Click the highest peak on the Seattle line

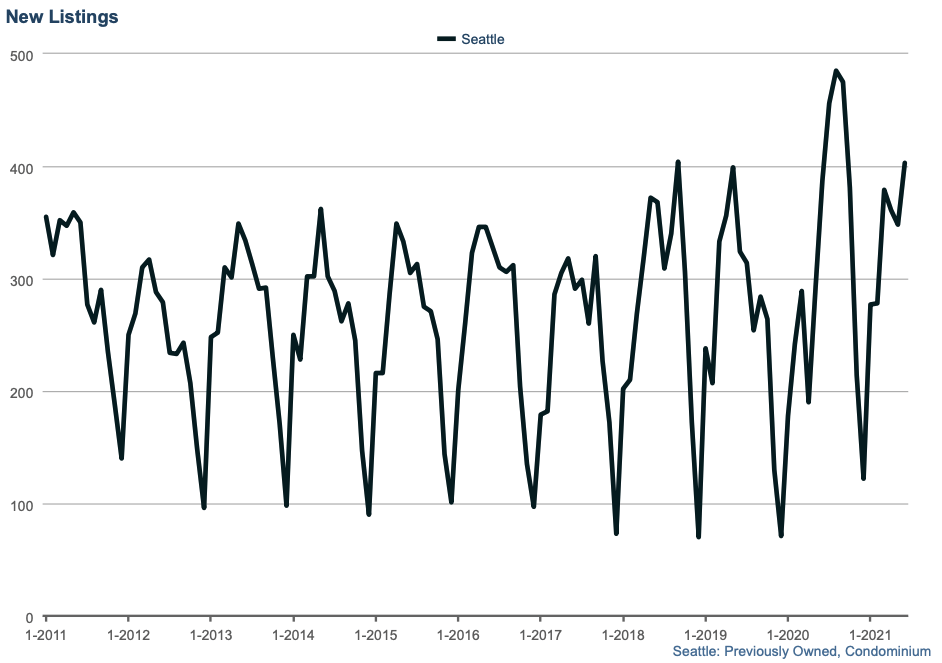836,71
